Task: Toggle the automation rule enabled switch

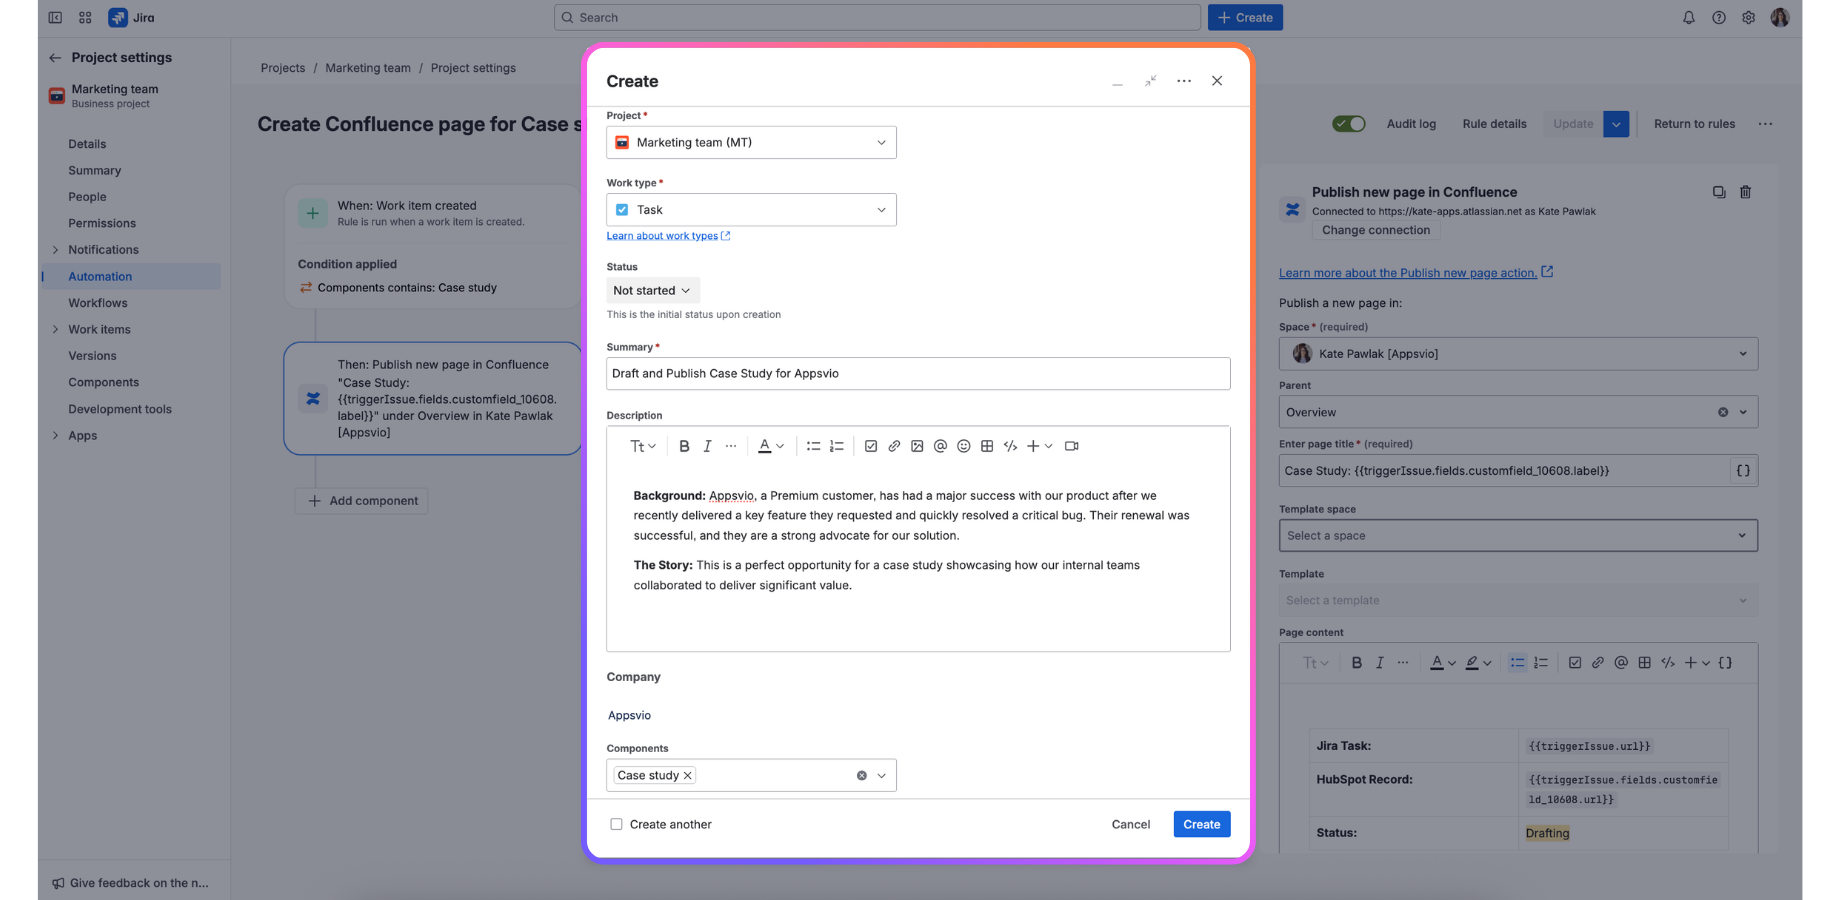Action: tap(1349, 124)
